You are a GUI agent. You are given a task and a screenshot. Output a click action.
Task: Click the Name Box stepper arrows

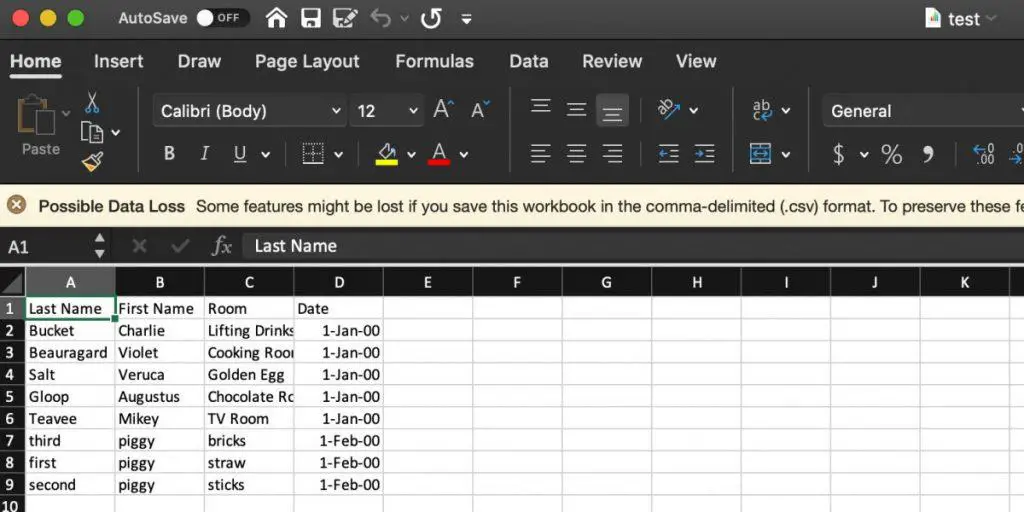[x=99, y=246]
